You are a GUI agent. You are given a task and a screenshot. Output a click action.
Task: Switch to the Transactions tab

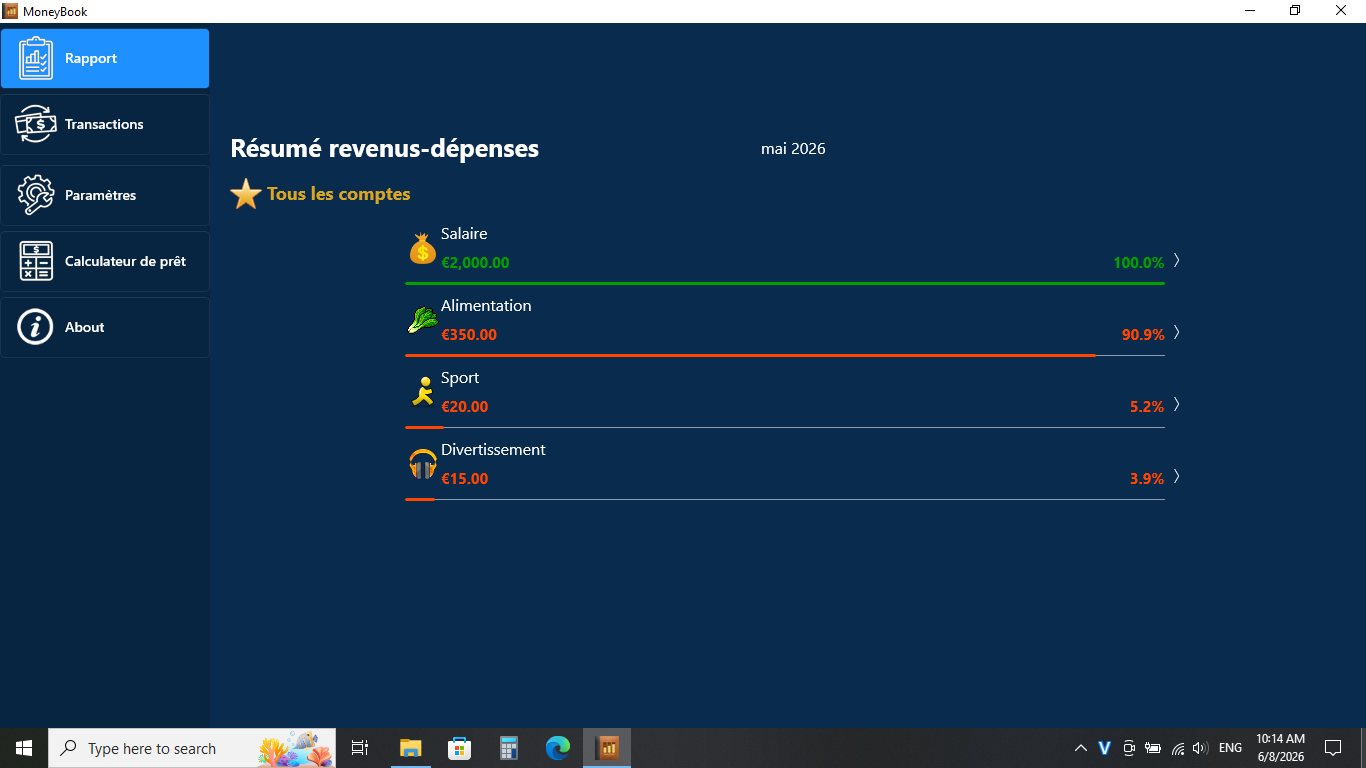(105, 124)
